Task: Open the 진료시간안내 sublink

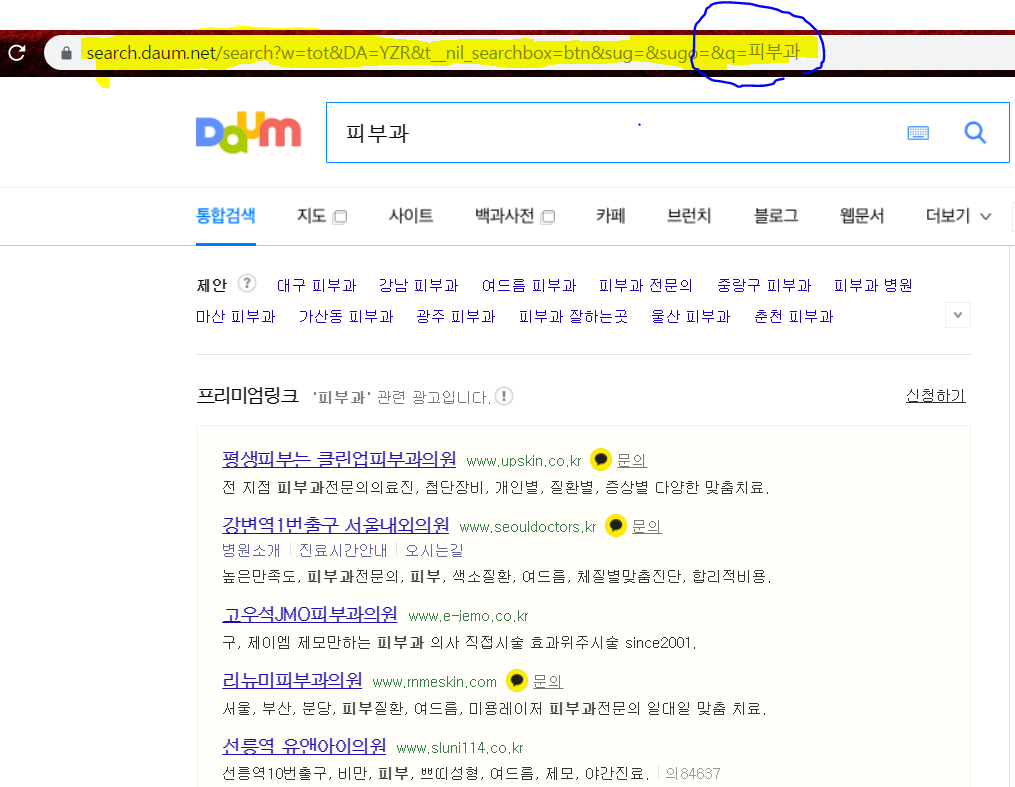Action: click(343, 550)
